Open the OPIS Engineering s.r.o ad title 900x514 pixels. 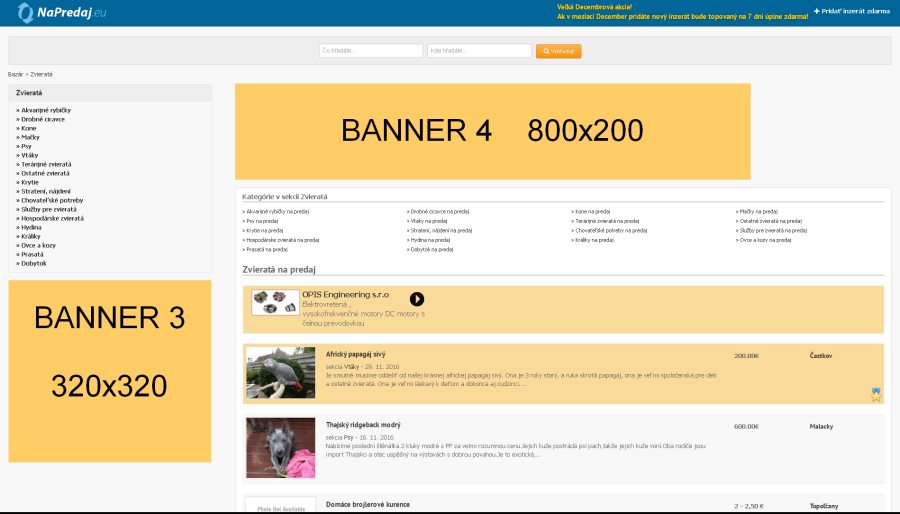coord(346,295)
